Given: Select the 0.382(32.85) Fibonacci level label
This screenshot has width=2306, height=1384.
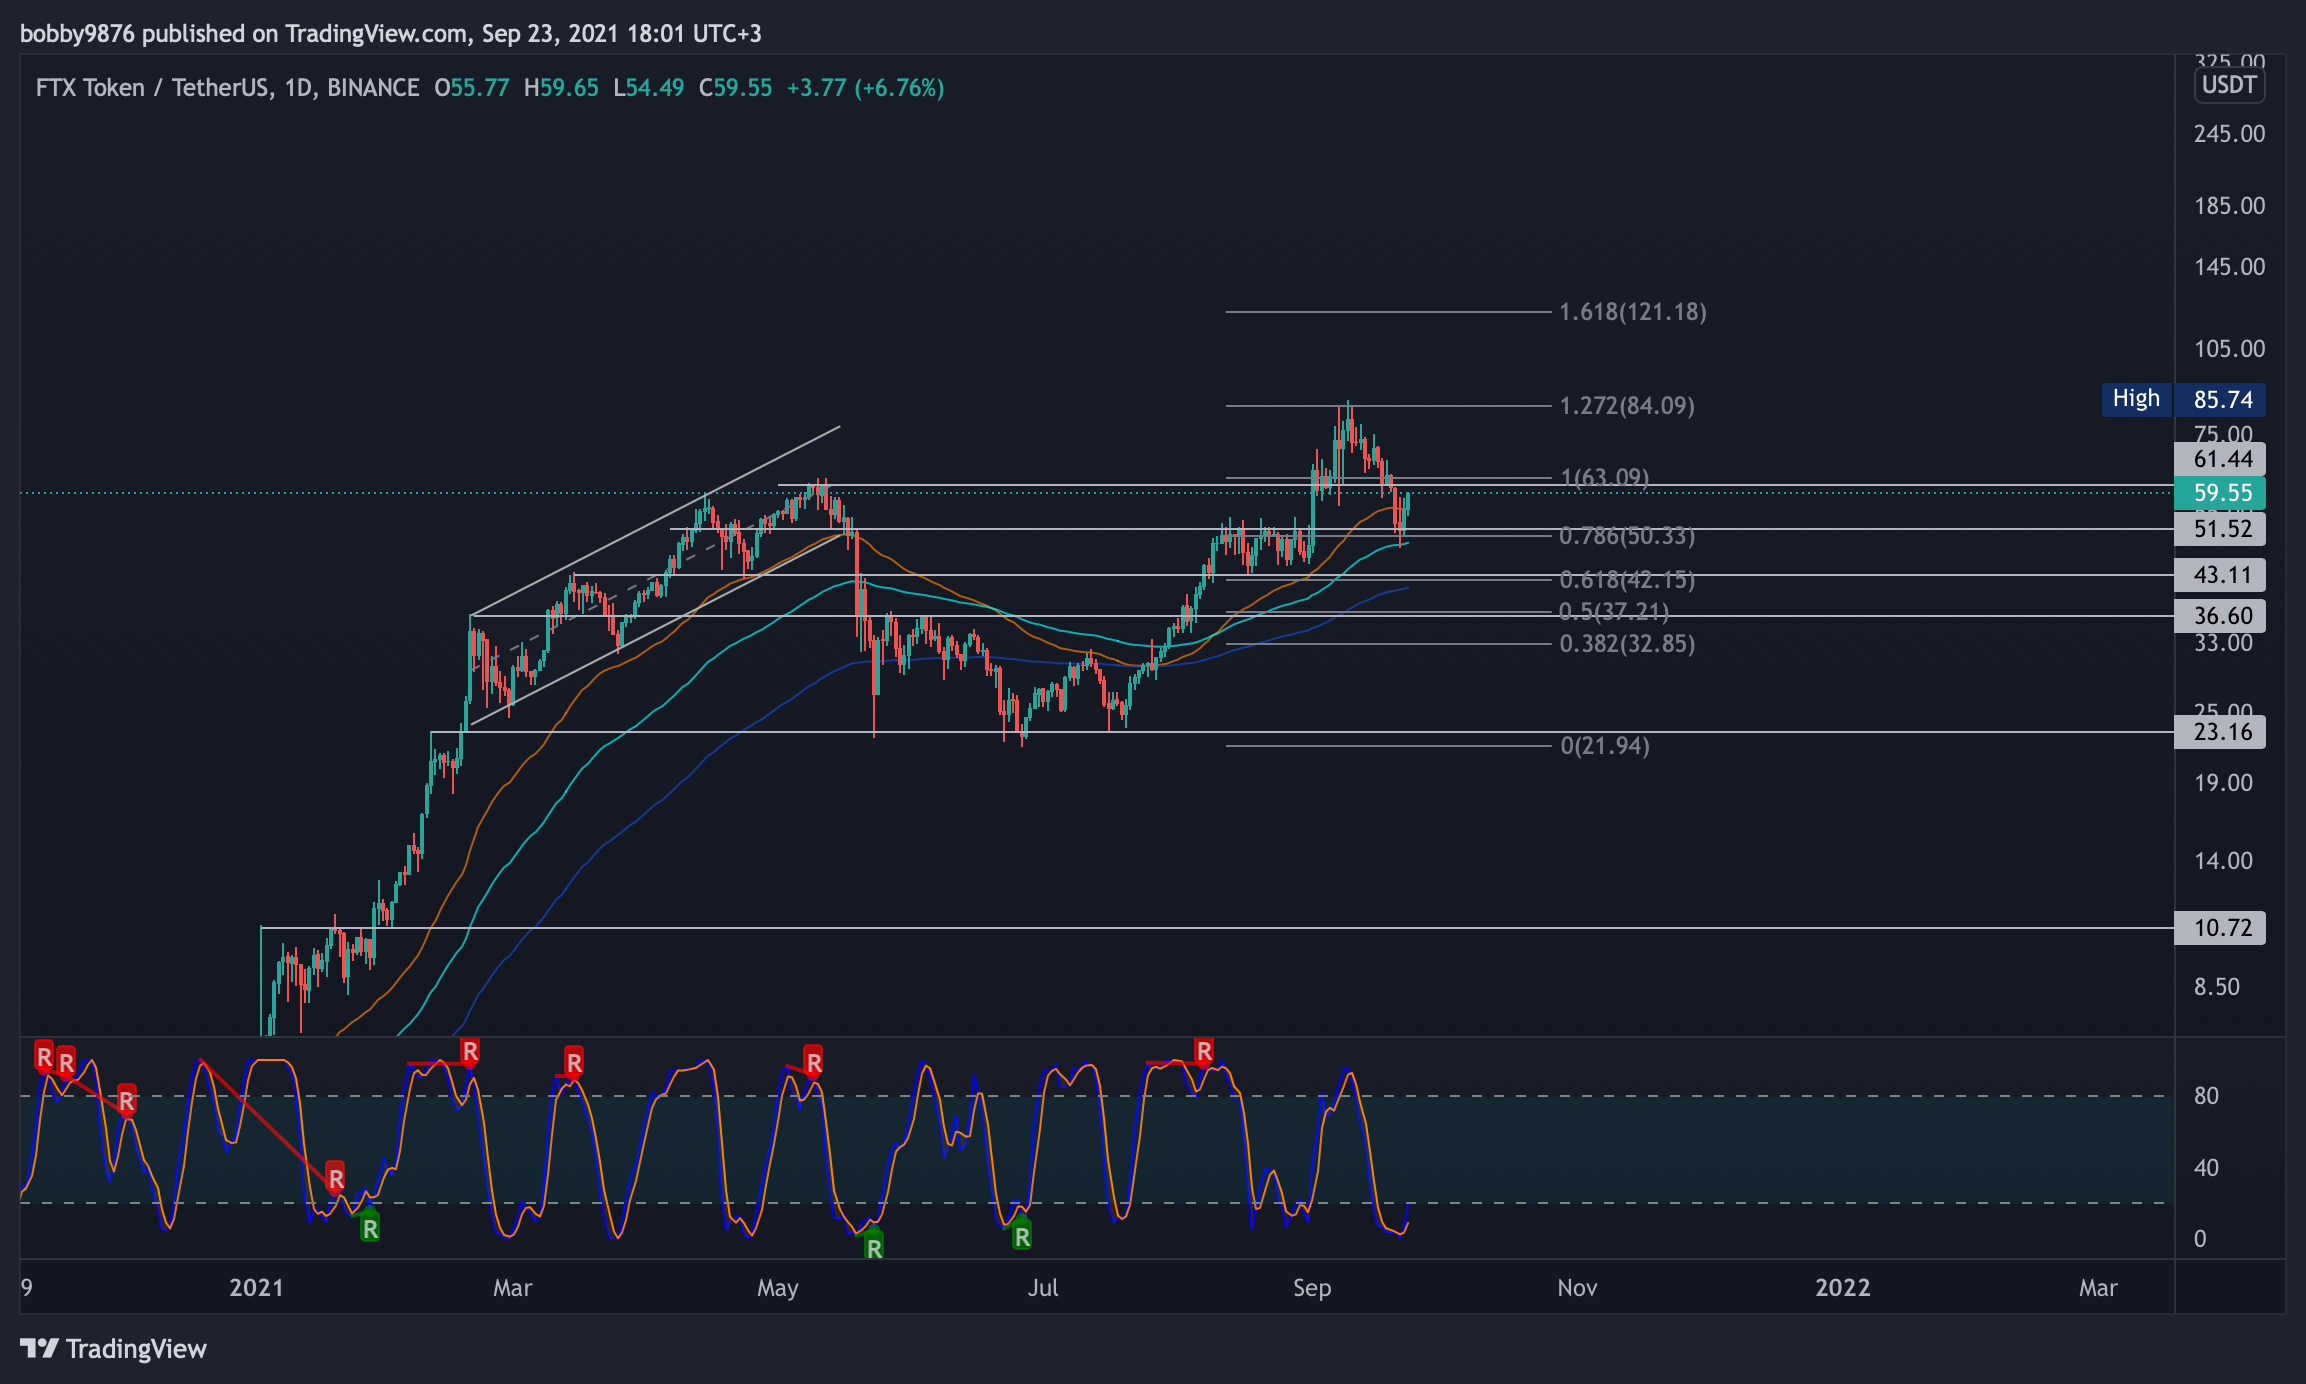Looking at the screenshot, I should tap(1627, 644).
